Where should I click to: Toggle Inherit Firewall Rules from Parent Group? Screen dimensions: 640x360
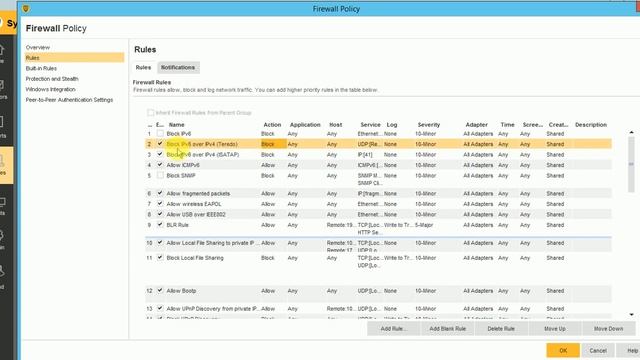151,113
